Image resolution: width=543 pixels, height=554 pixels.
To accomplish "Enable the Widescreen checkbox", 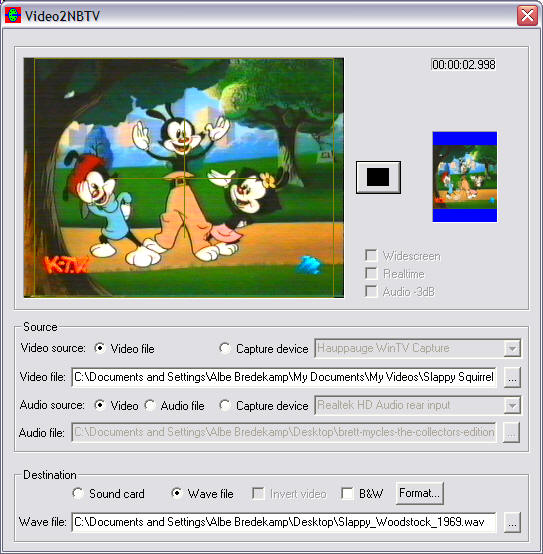I will 371,255.
